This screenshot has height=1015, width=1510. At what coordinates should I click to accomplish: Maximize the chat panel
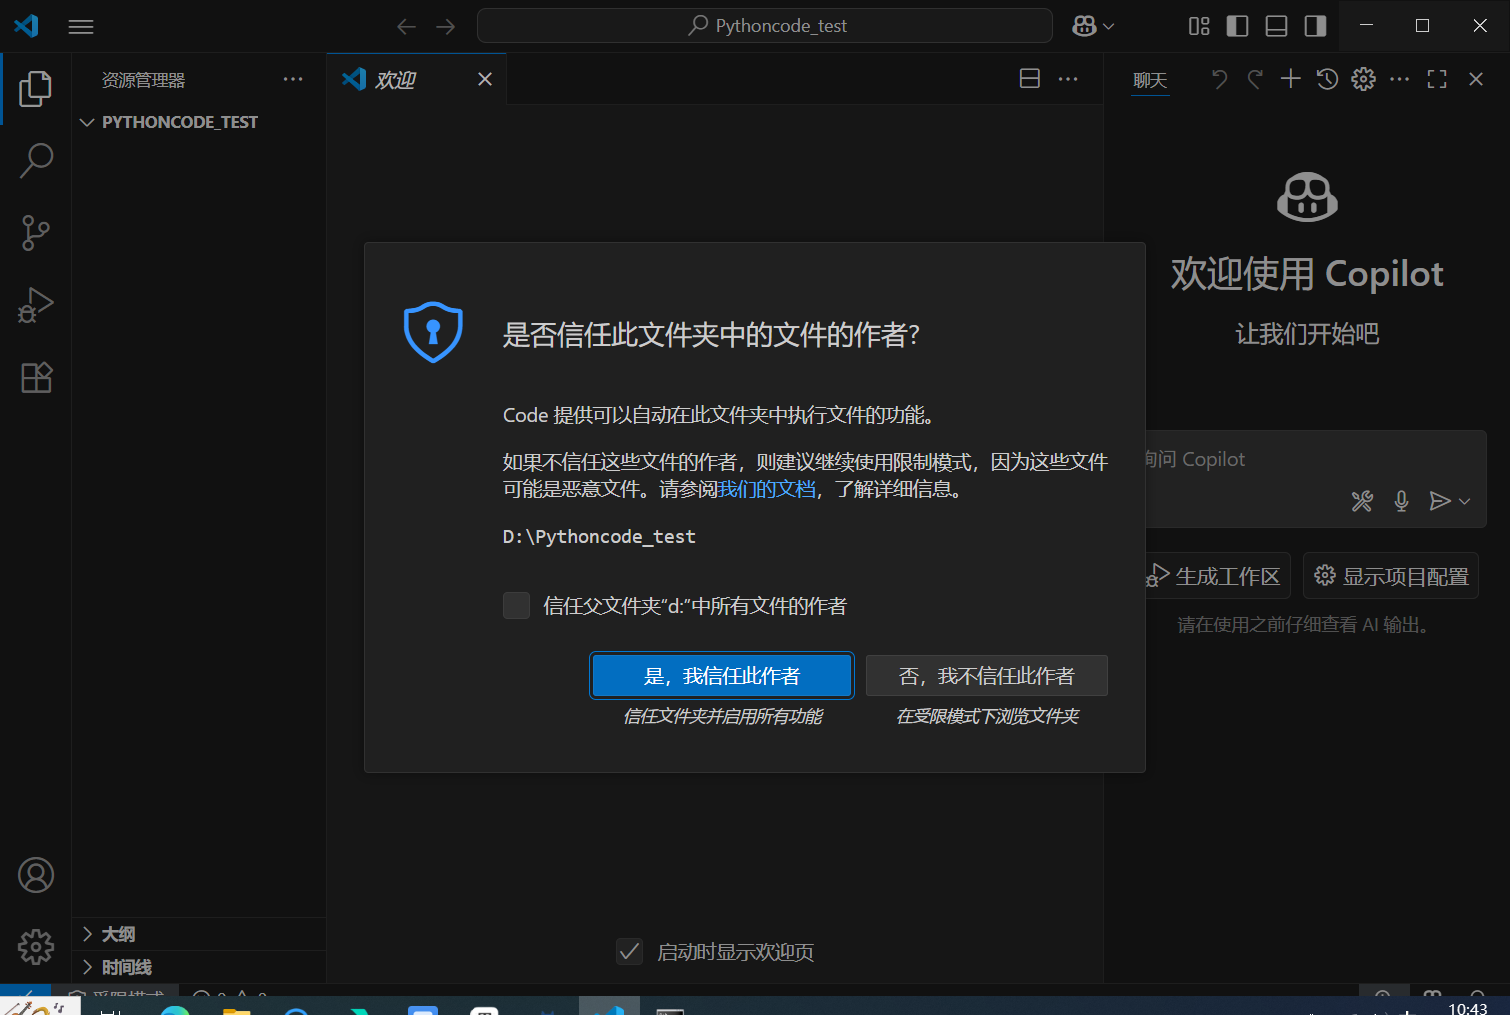(1437, 79)
